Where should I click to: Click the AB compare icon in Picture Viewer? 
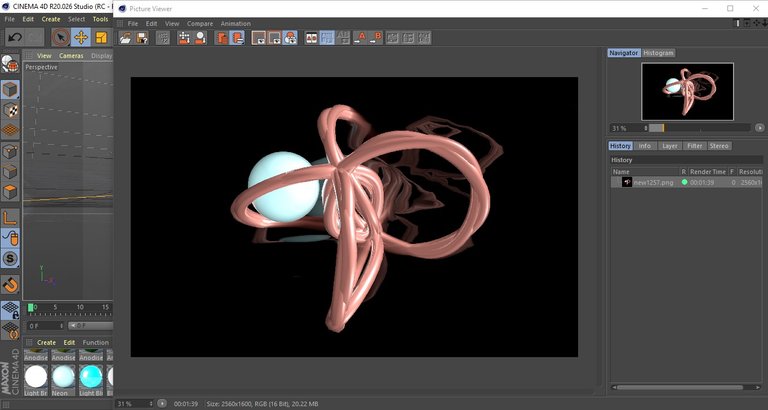[311, 38]
